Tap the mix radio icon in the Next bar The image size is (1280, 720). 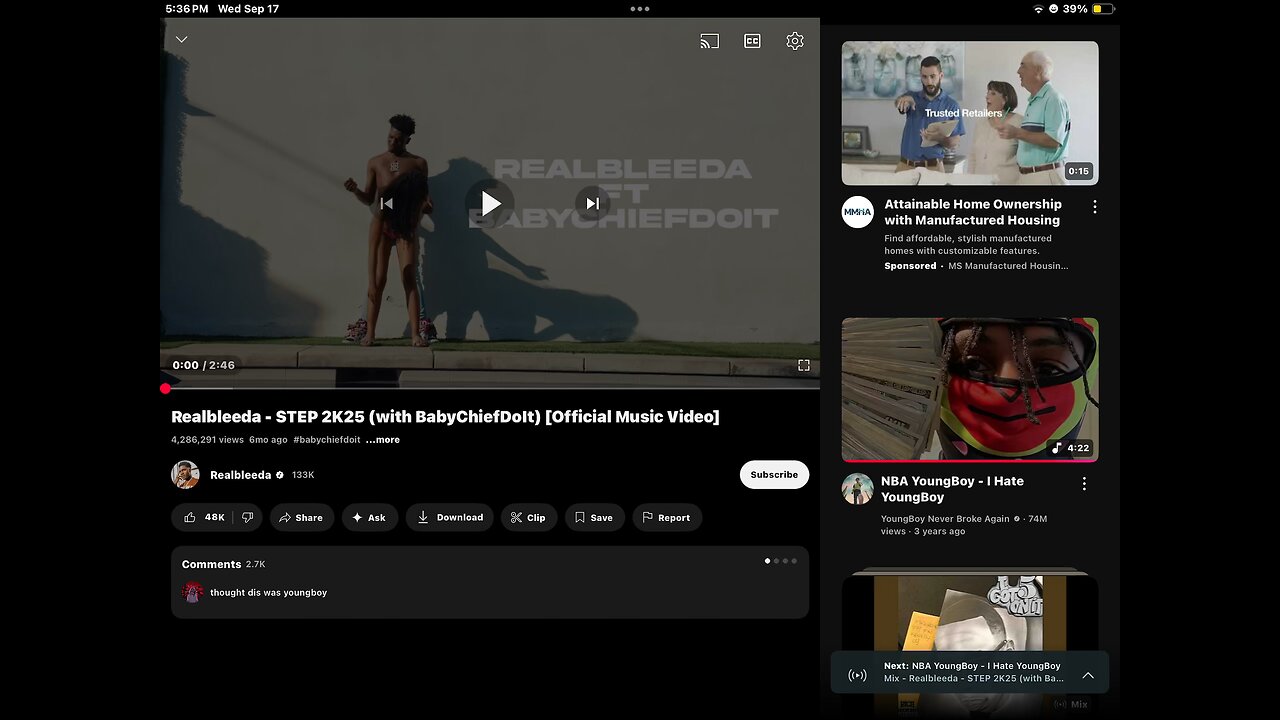click(x=857, y=675)
